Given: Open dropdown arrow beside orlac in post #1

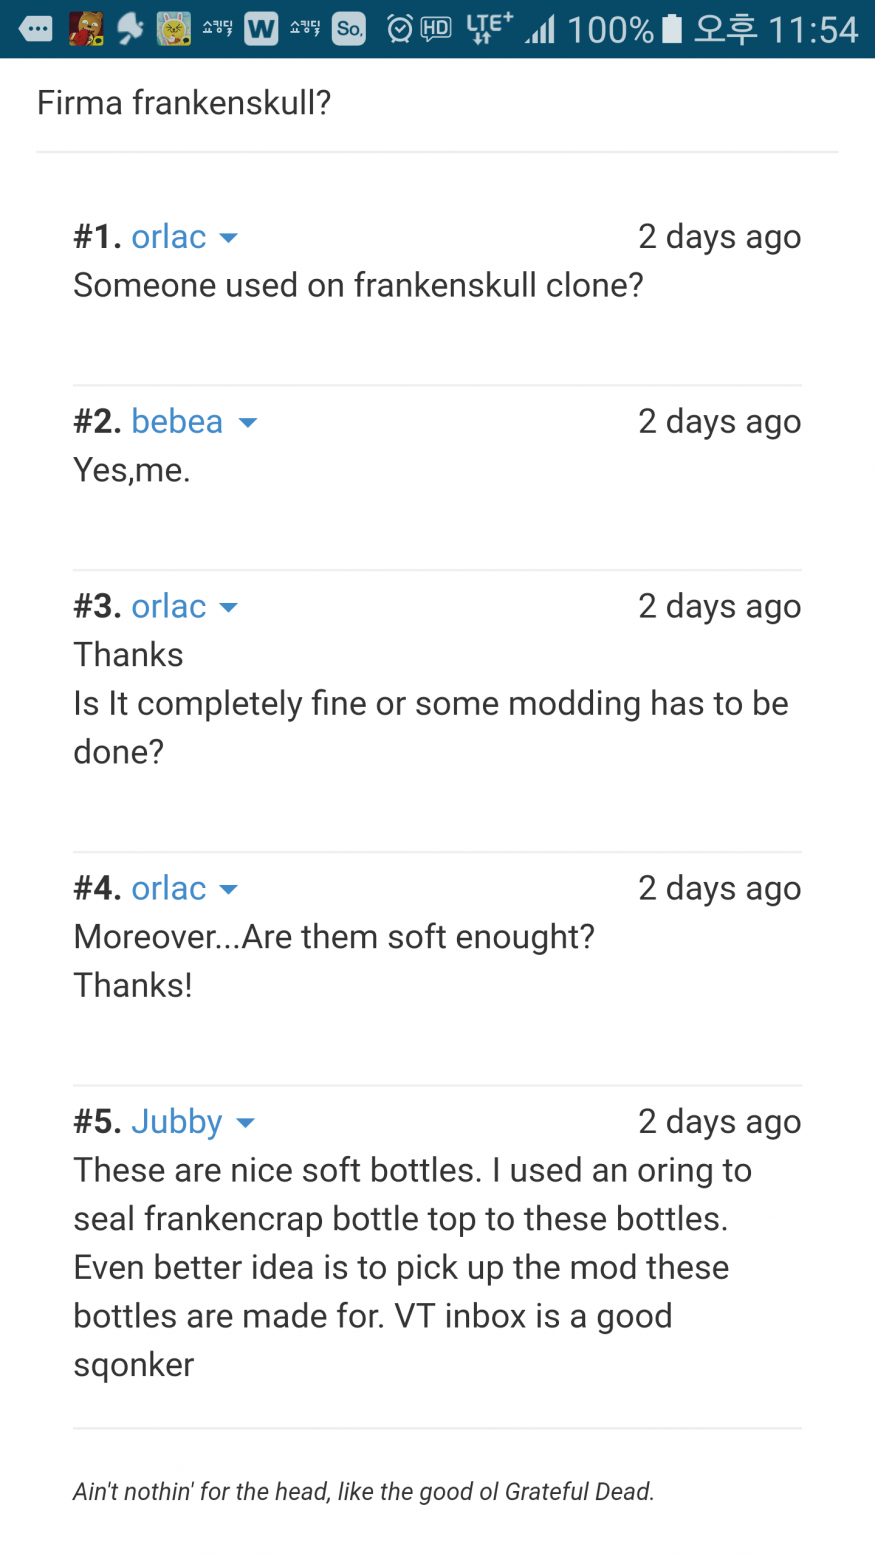Looking at the screenshot, I should tap(228, 238).
